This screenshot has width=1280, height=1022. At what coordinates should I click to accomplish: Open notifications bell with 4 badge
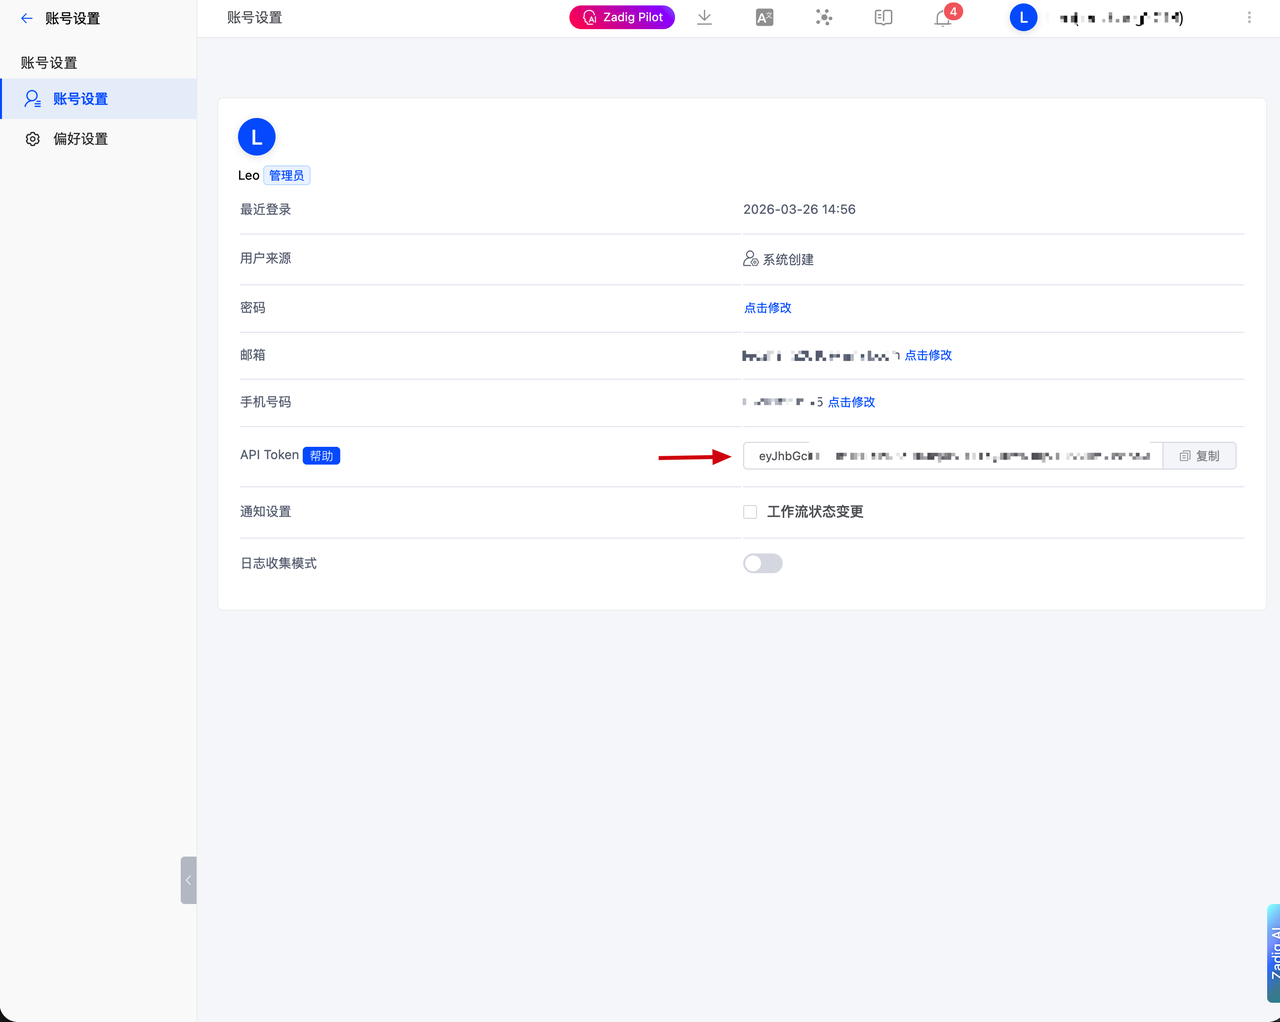click(x=943, y=17)
